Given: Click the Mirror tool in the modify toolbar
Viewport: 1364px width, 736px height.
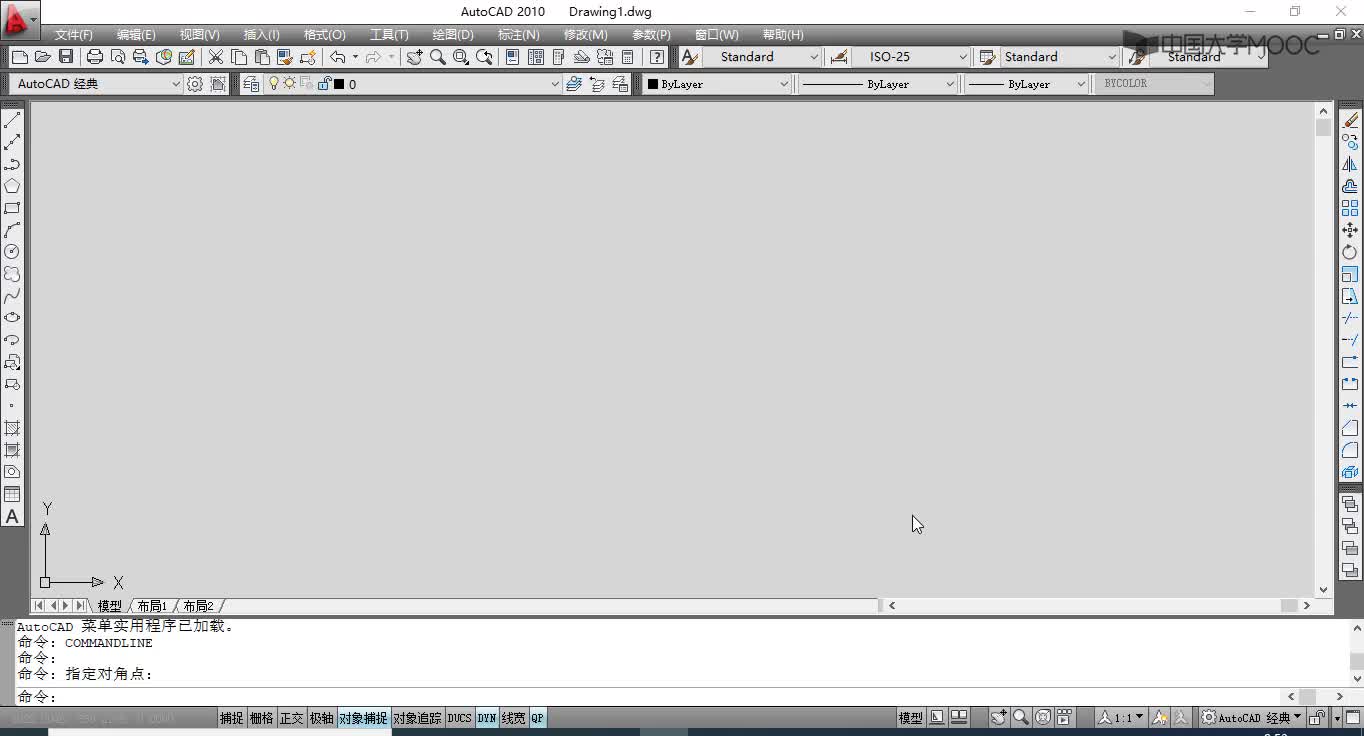Looking at the screenshot, I should pos(1350,164).
